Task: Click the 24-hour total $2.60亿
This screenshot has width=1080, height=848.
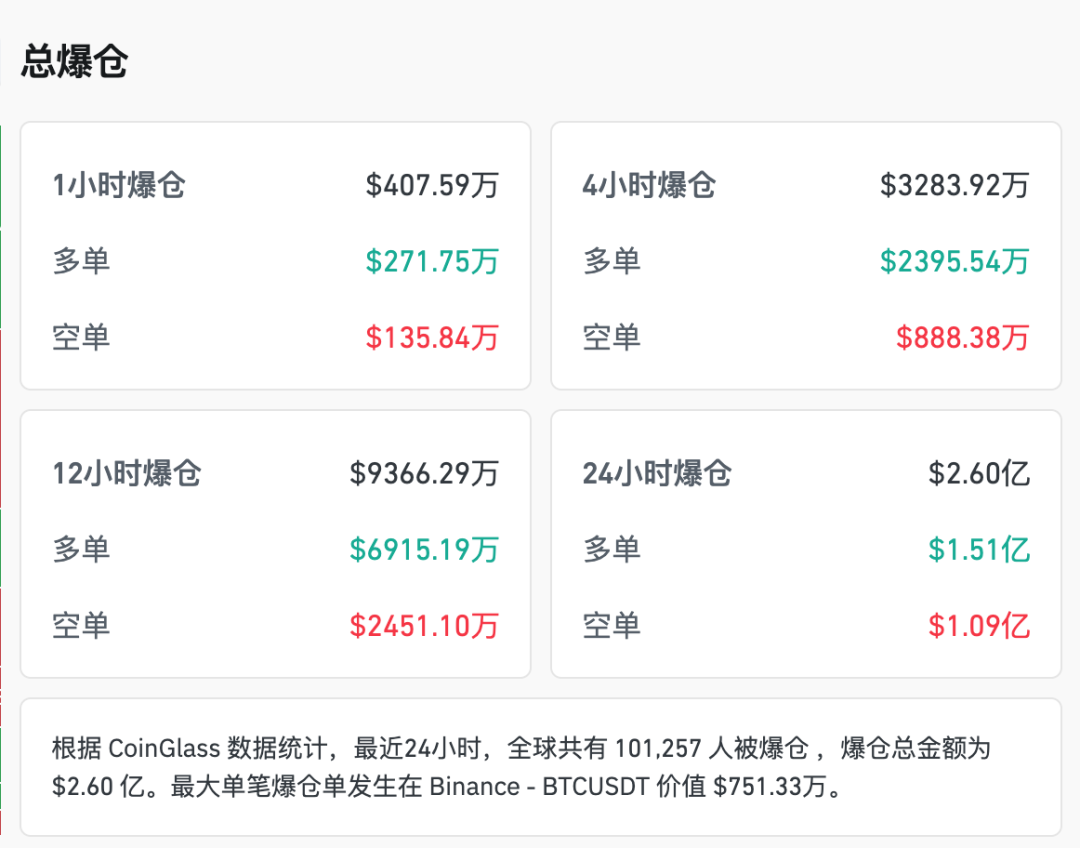Action: tap(979, 473)
